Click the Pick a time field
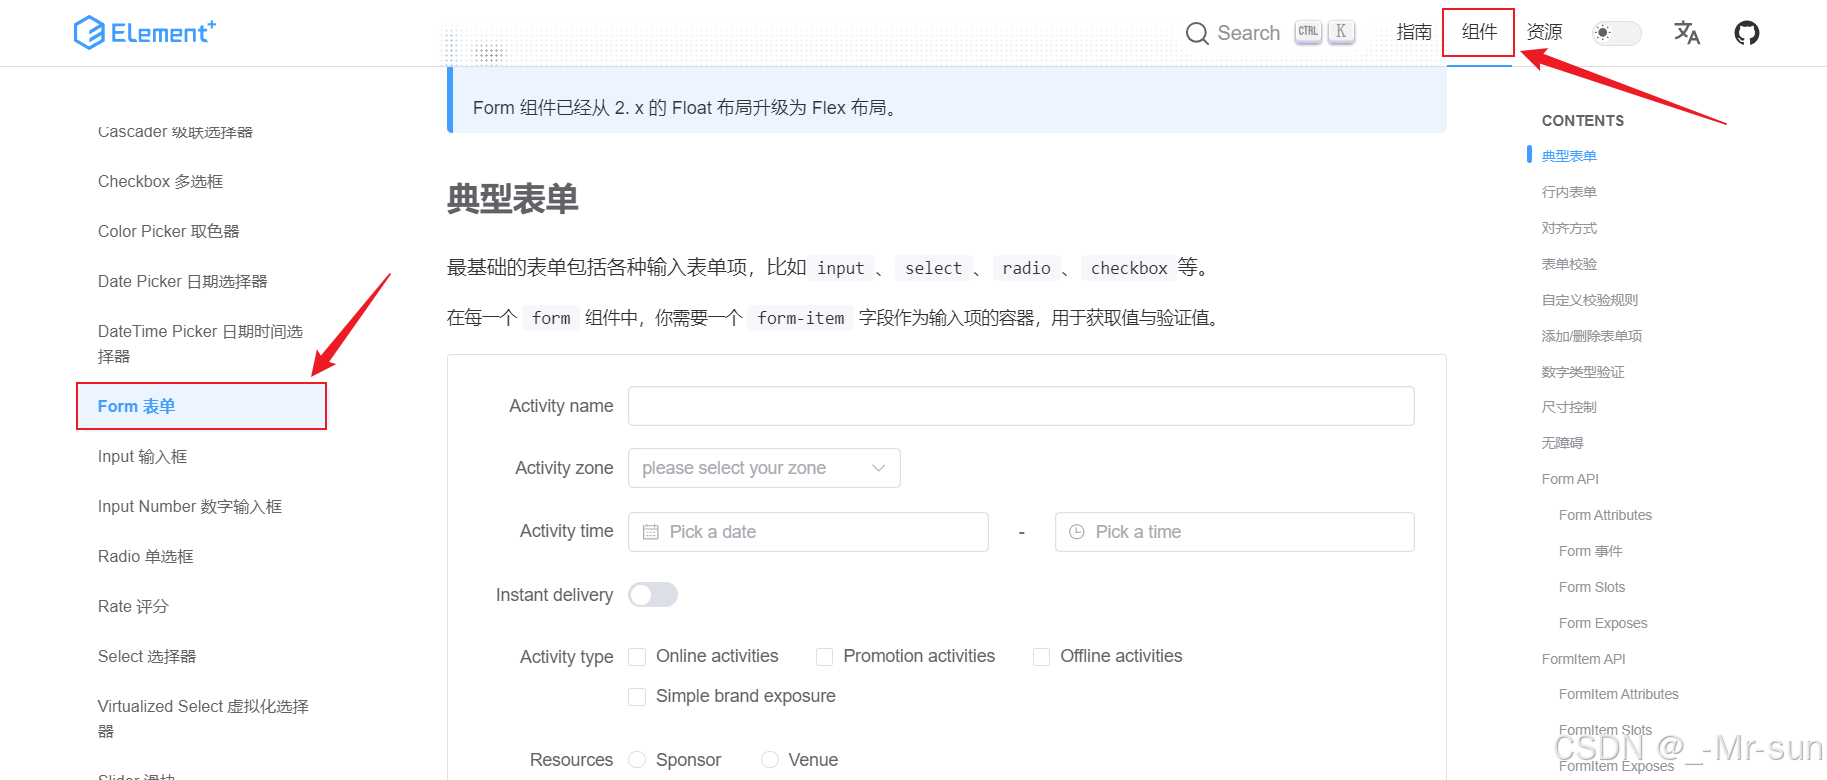The image size is (1827, 780). 1235,532
